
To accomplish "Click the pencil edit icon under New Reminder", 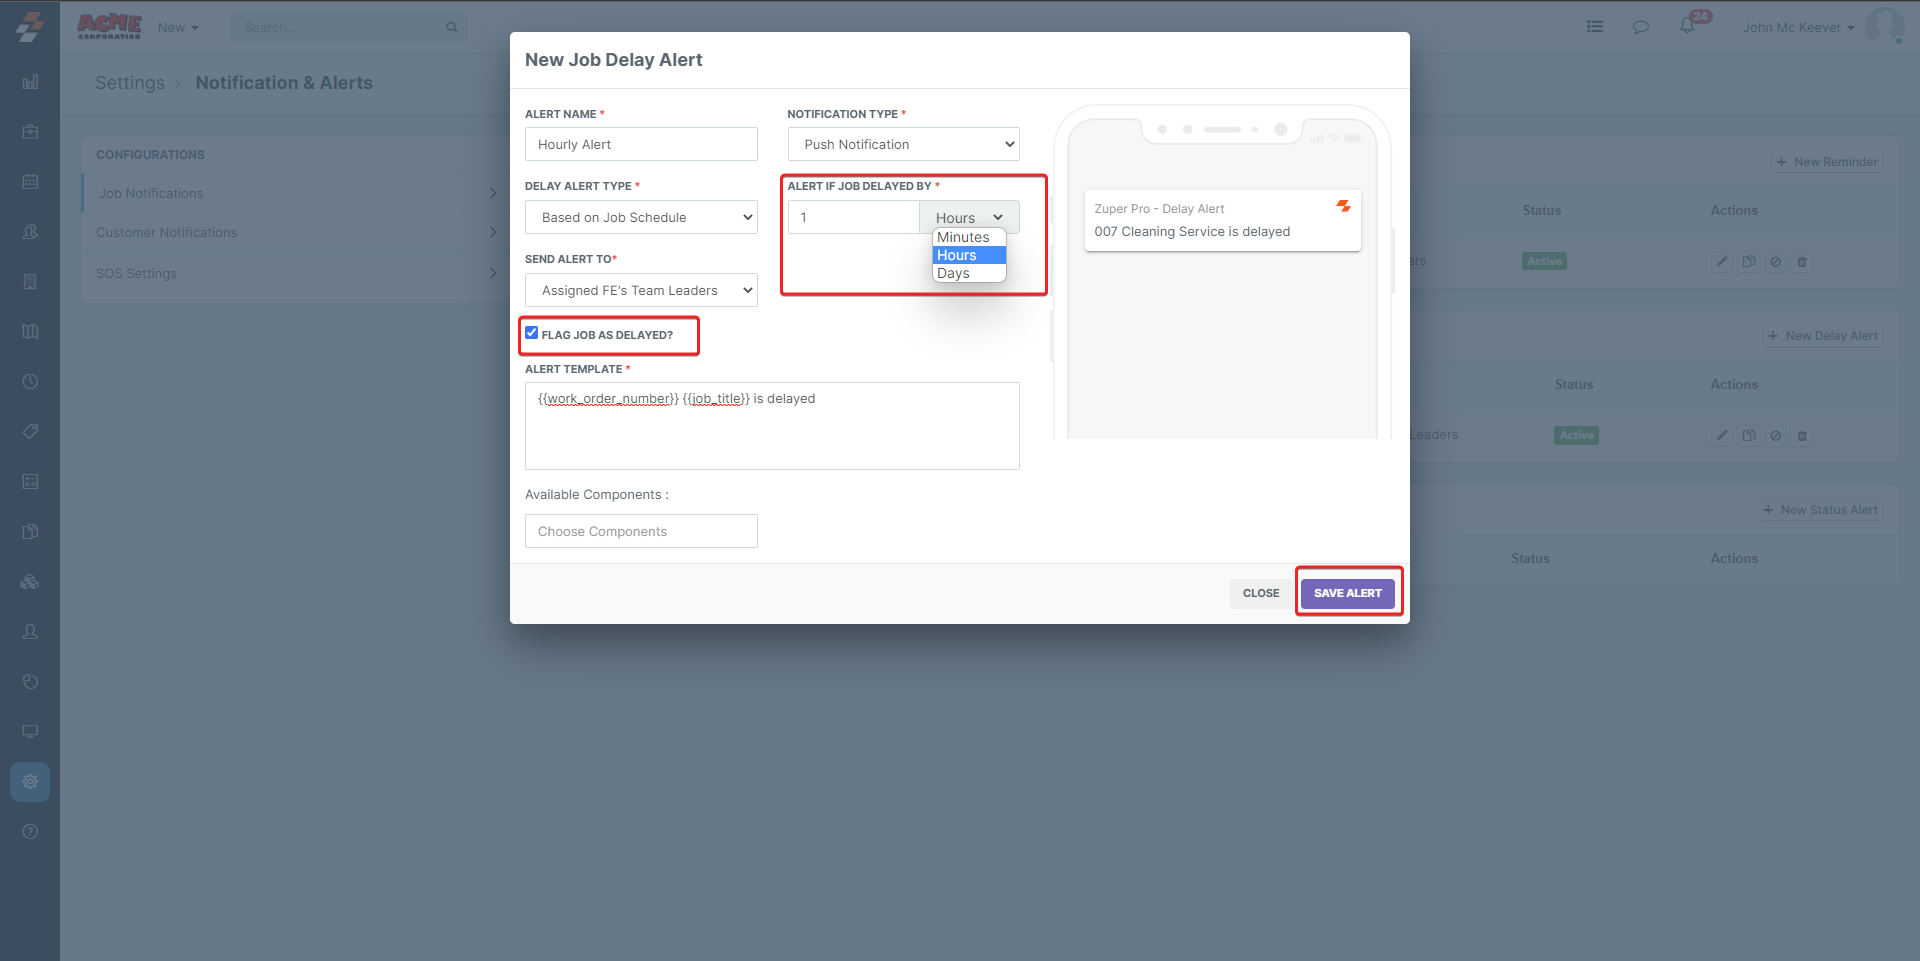I will coord(1722,262).
